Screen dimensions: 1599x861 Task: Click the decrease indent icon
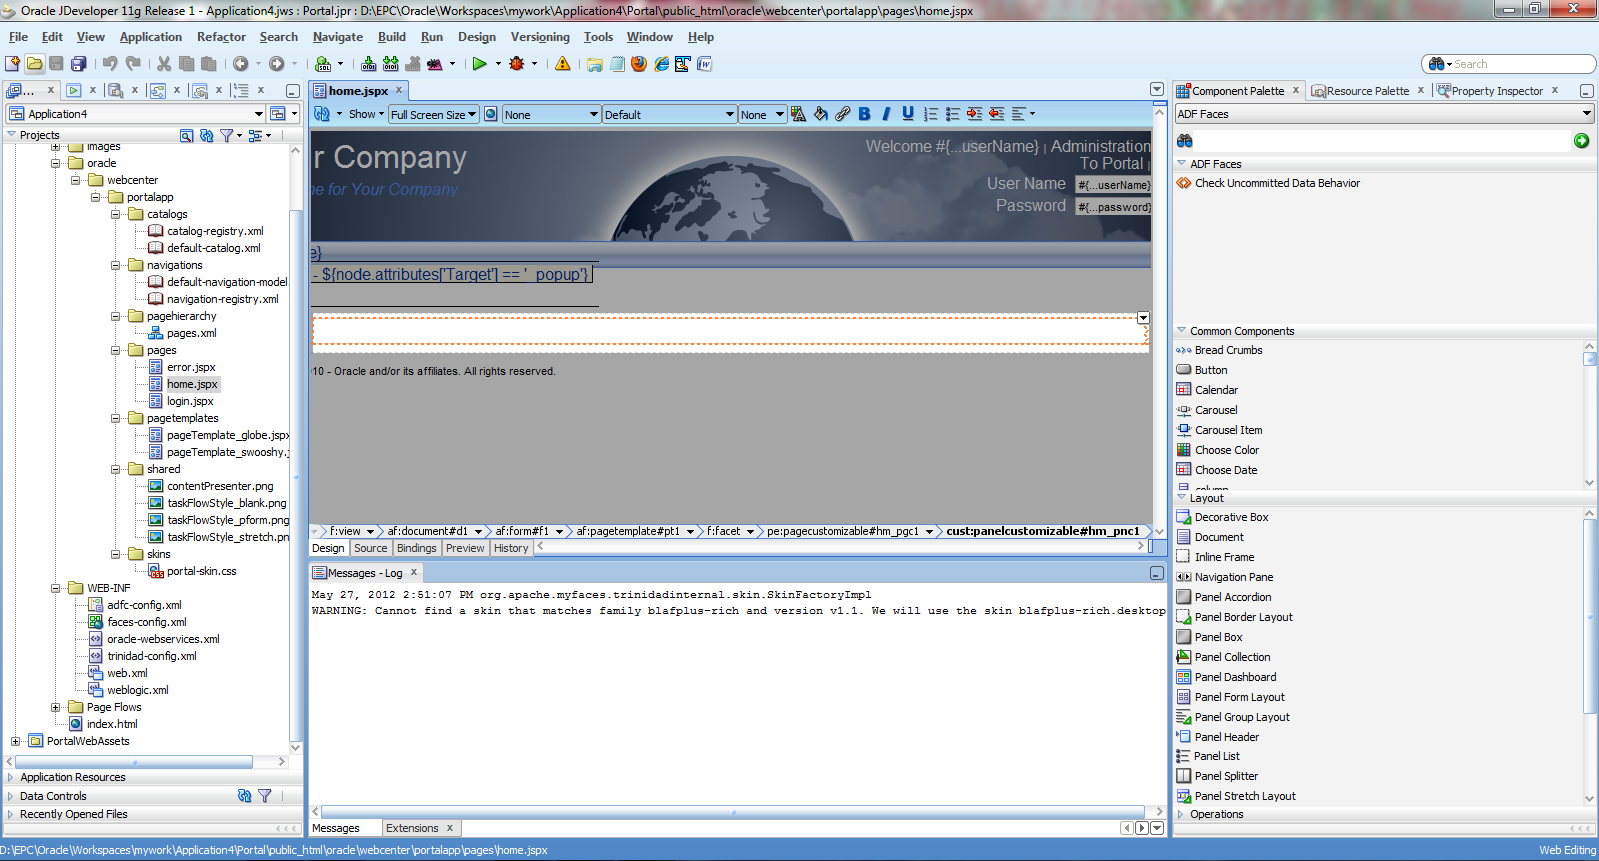click(x=997, y=114)
